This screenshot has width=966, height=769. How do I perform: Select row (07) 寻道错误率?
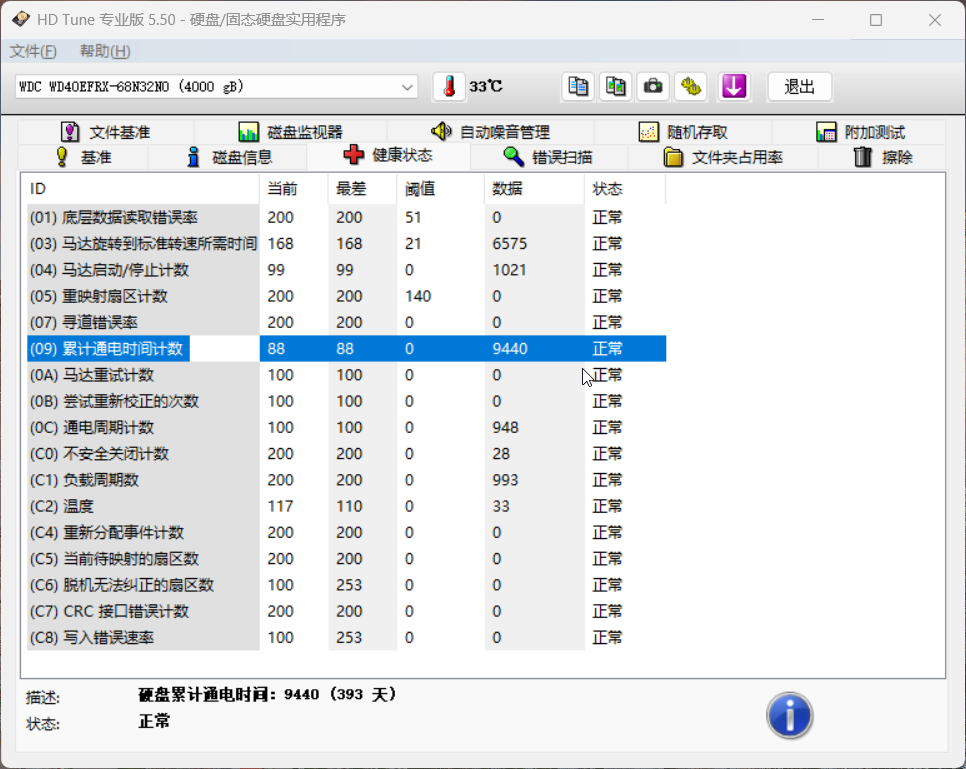(x=347, y=322)
